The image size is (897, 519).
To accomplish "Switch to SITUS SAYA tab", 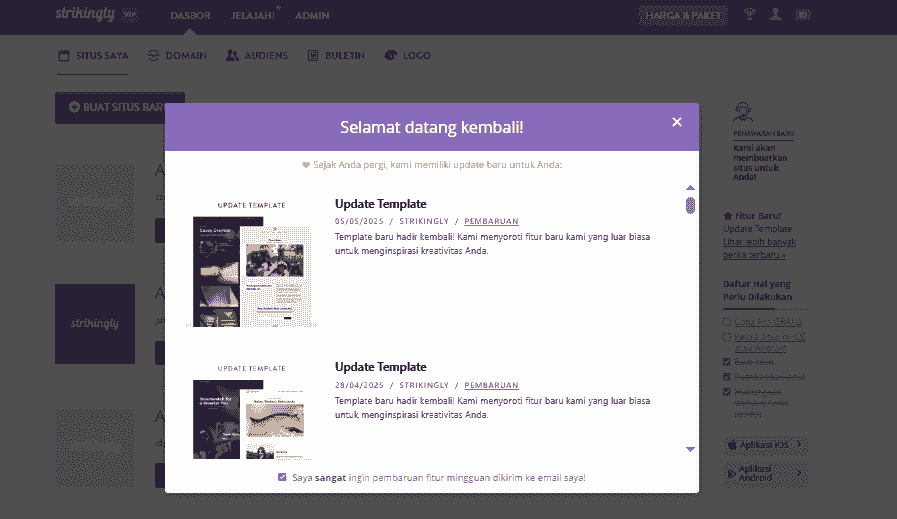I will tap(93, 56).
